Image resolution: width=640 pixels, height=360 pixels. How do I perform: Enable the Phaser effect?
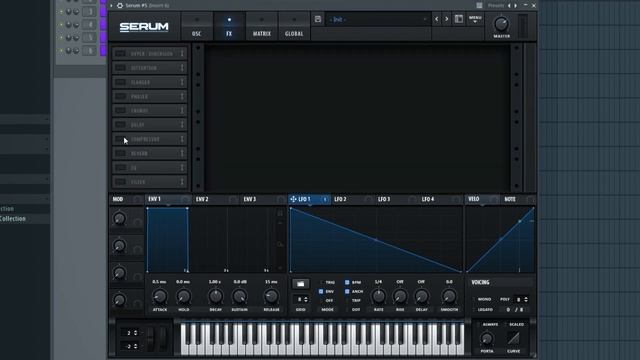point(120,96)
